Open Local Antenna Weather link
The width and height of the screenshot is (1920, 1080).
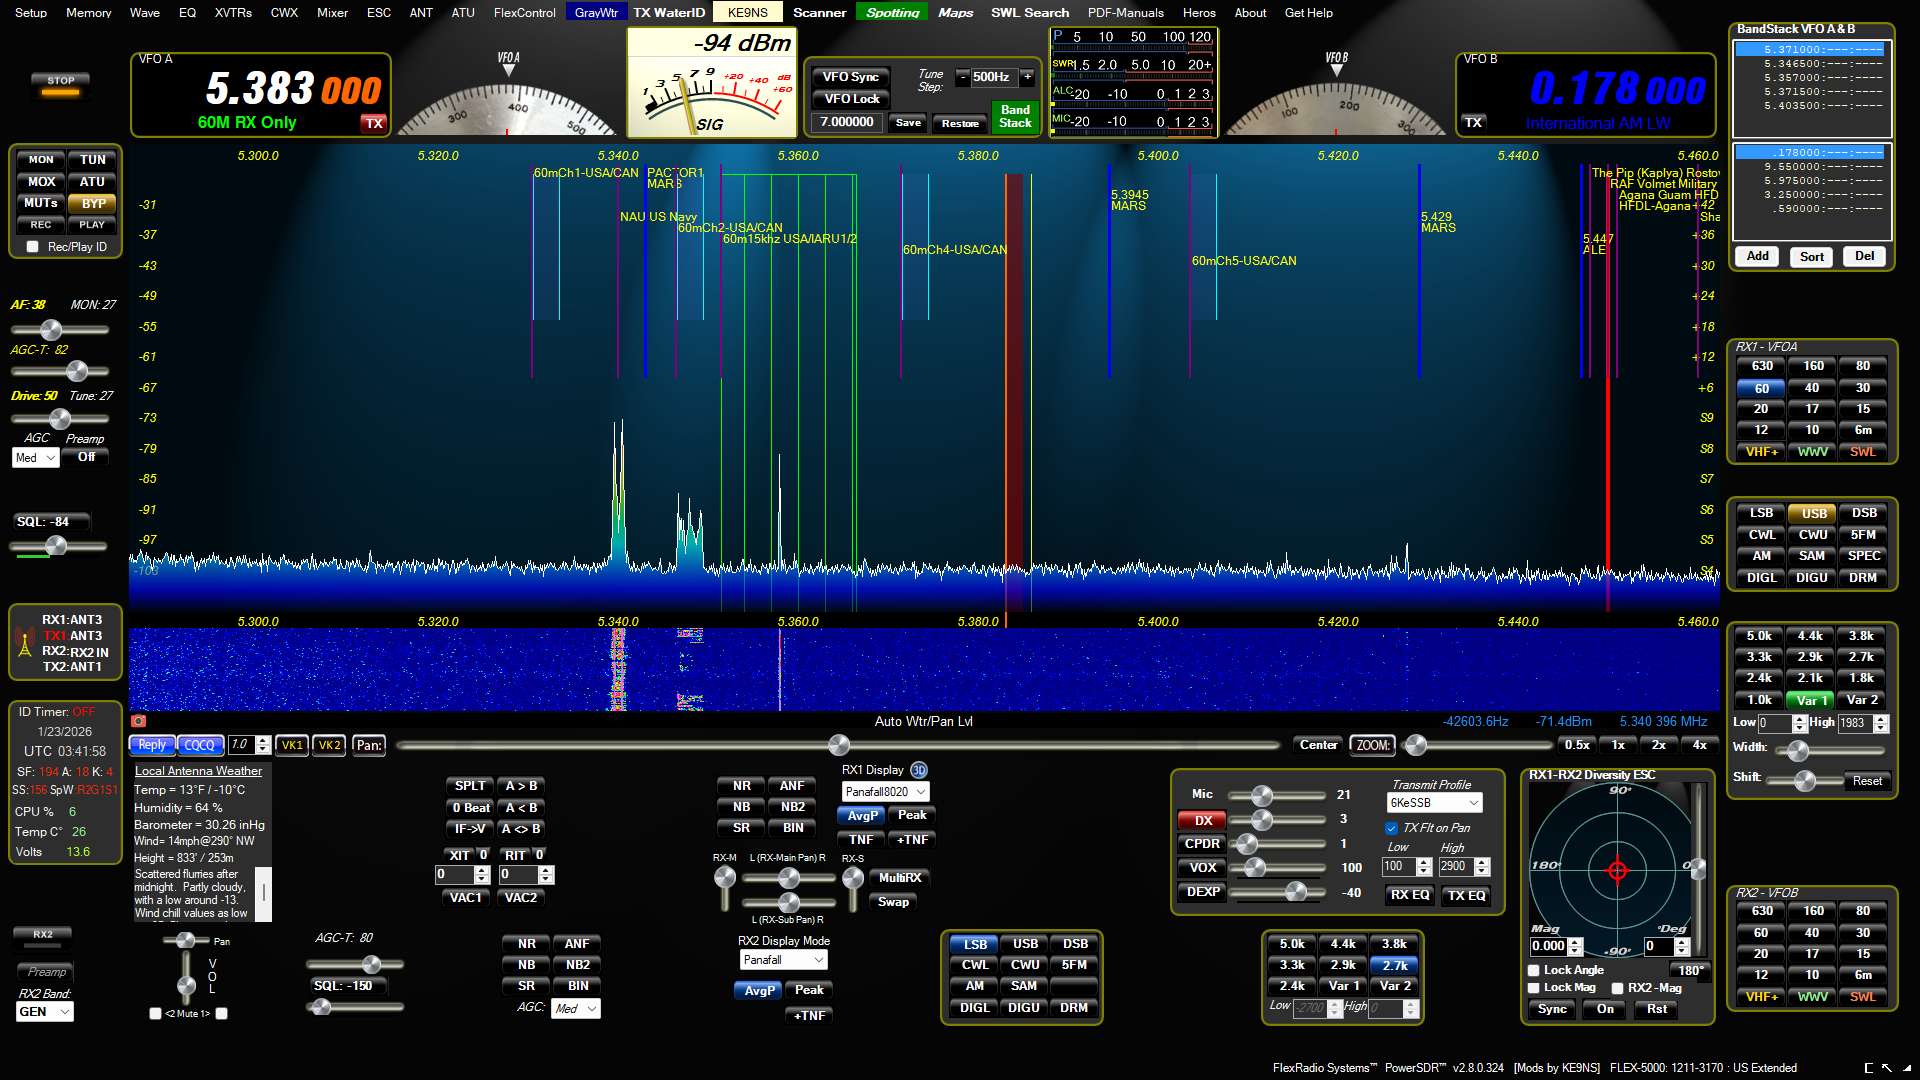click(x=198, y=771)
